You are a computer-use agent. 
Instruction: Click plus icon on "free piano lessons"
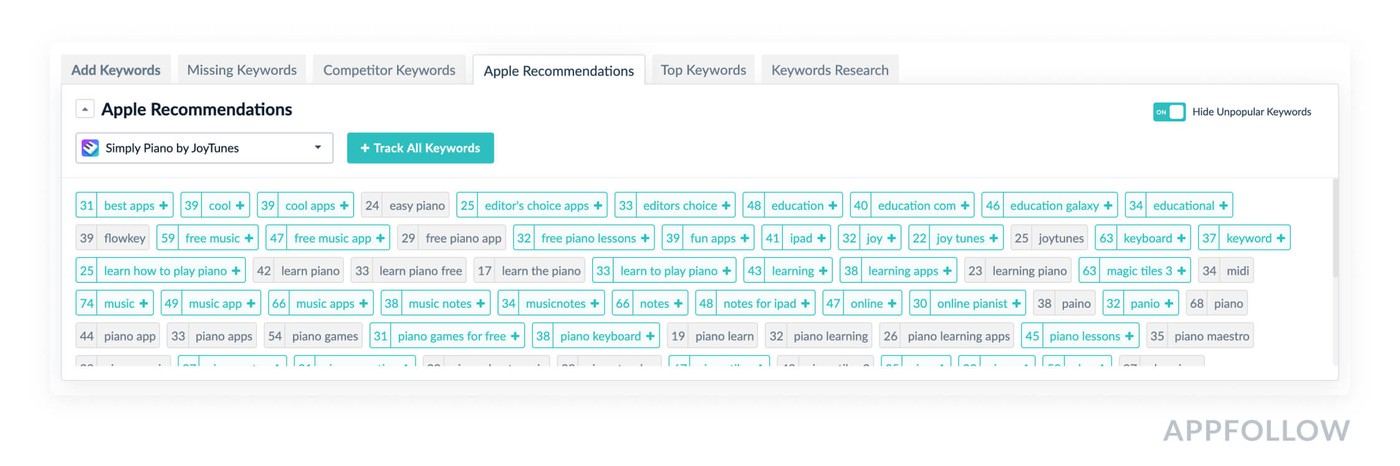pyautogui.click(x=645, y=238)
